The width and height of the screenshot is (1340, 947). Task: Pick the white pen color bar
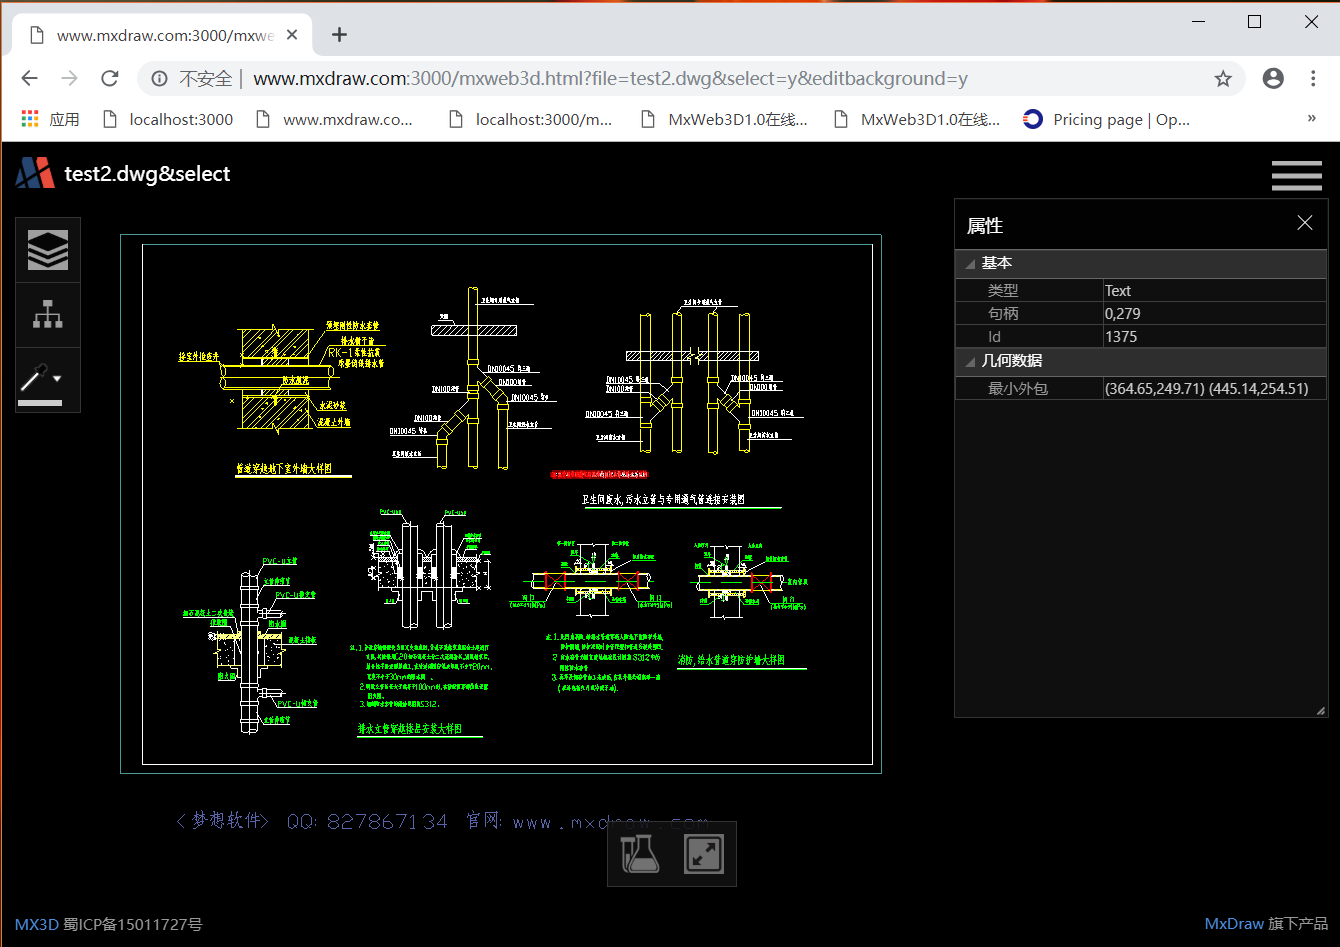coord(40,403)
